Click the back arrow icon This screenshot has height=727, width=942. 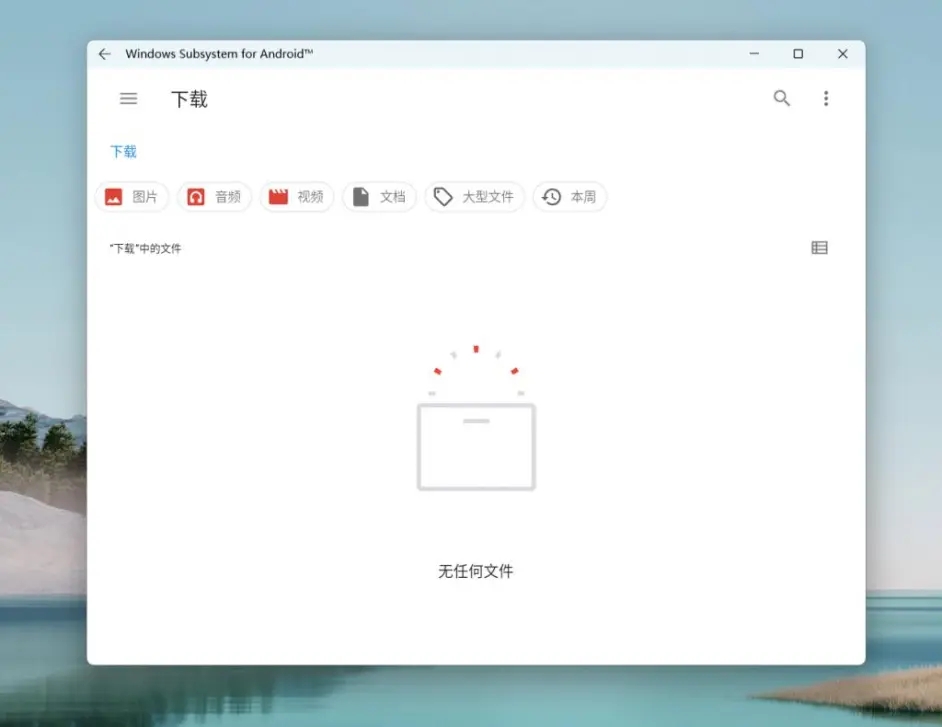point(104,54)
